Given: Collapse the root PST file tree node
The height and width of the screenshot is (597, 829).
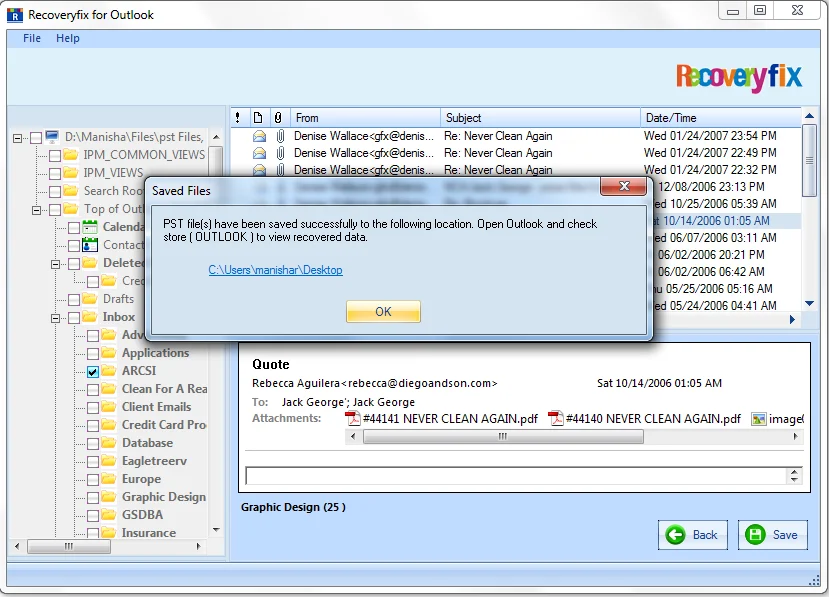Looking at the screenshot, I should pyautogui.click(x=17, y=138).
